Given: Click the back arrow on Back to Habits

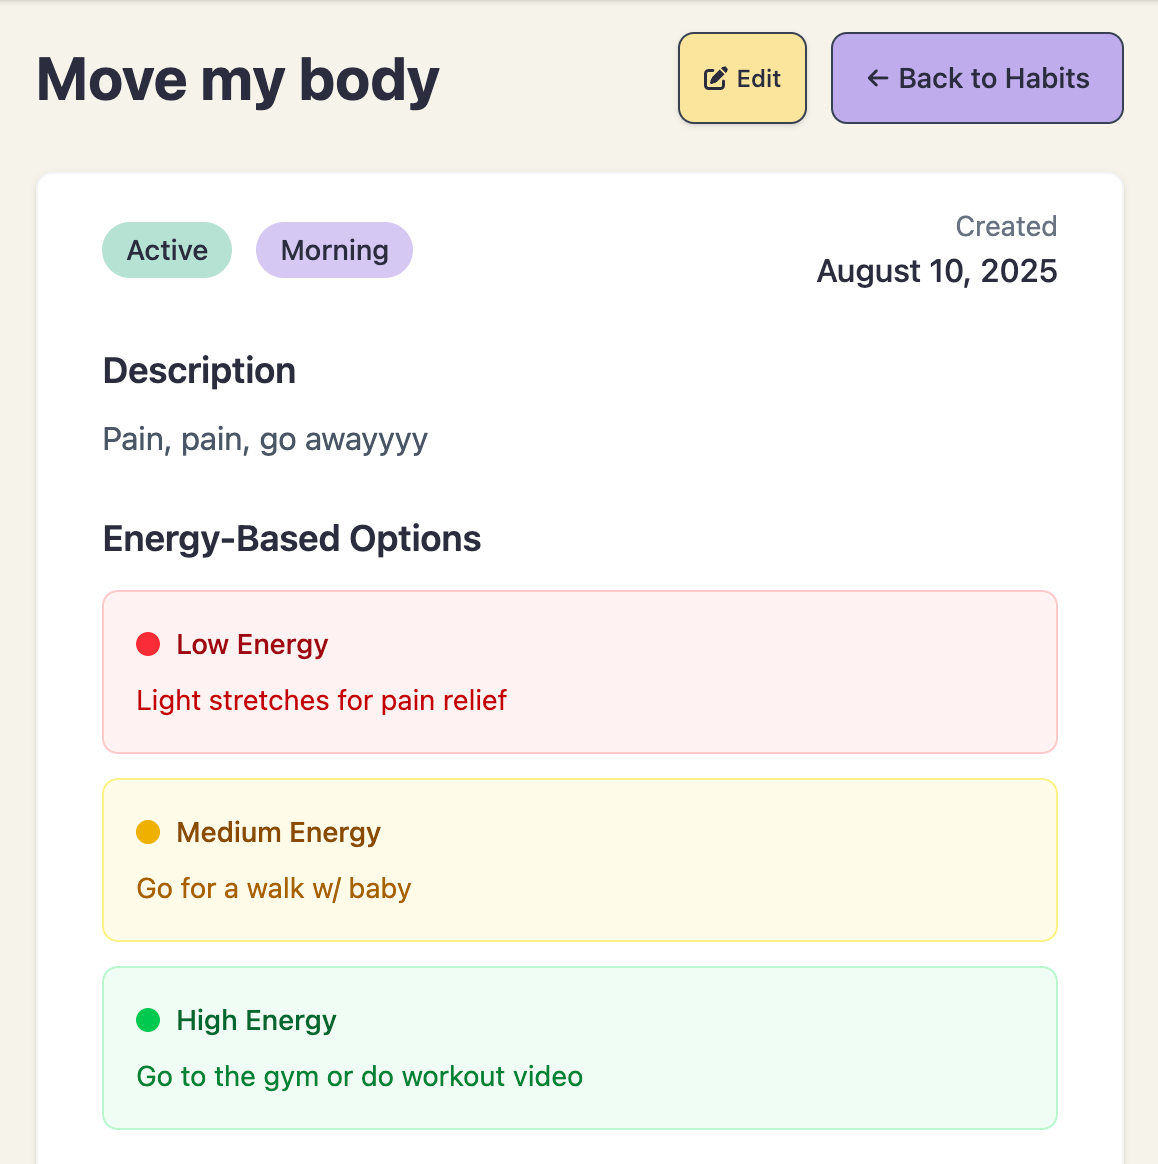Looking at the screenshot, I should pyautogui.click(x=877, y=77).
